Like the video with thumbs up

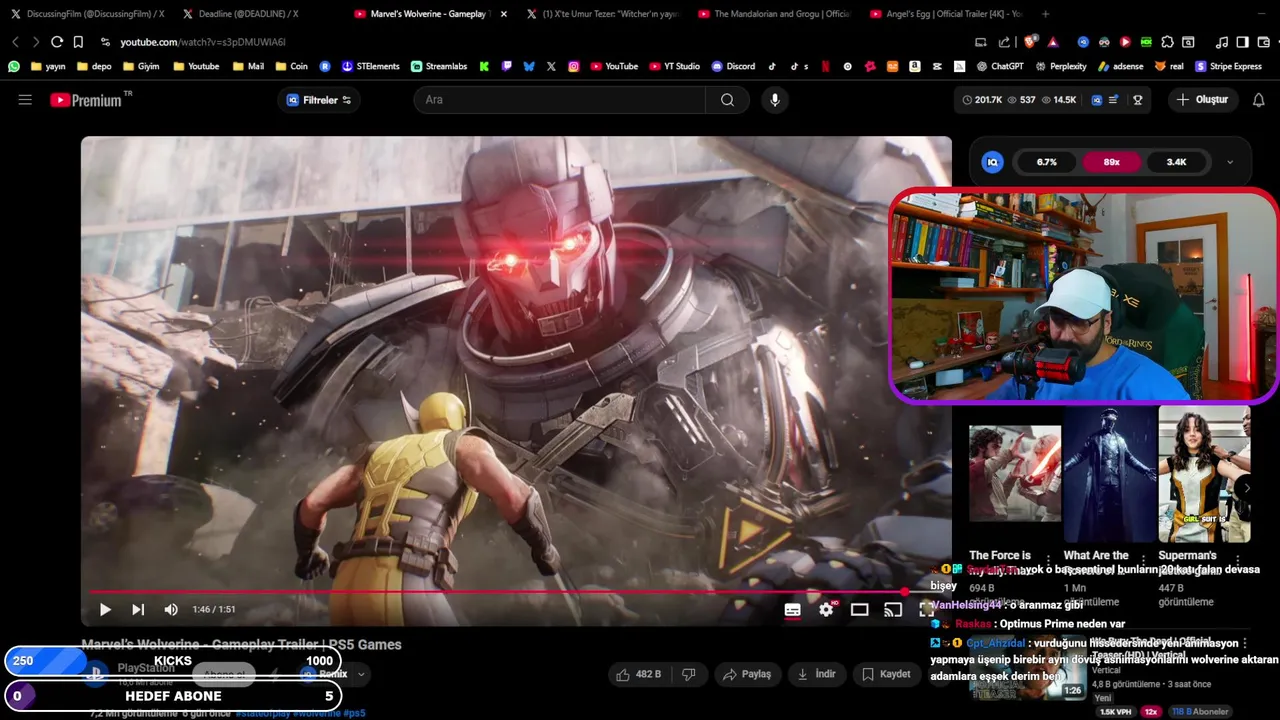pyautogui.click(x=638, y=674)
